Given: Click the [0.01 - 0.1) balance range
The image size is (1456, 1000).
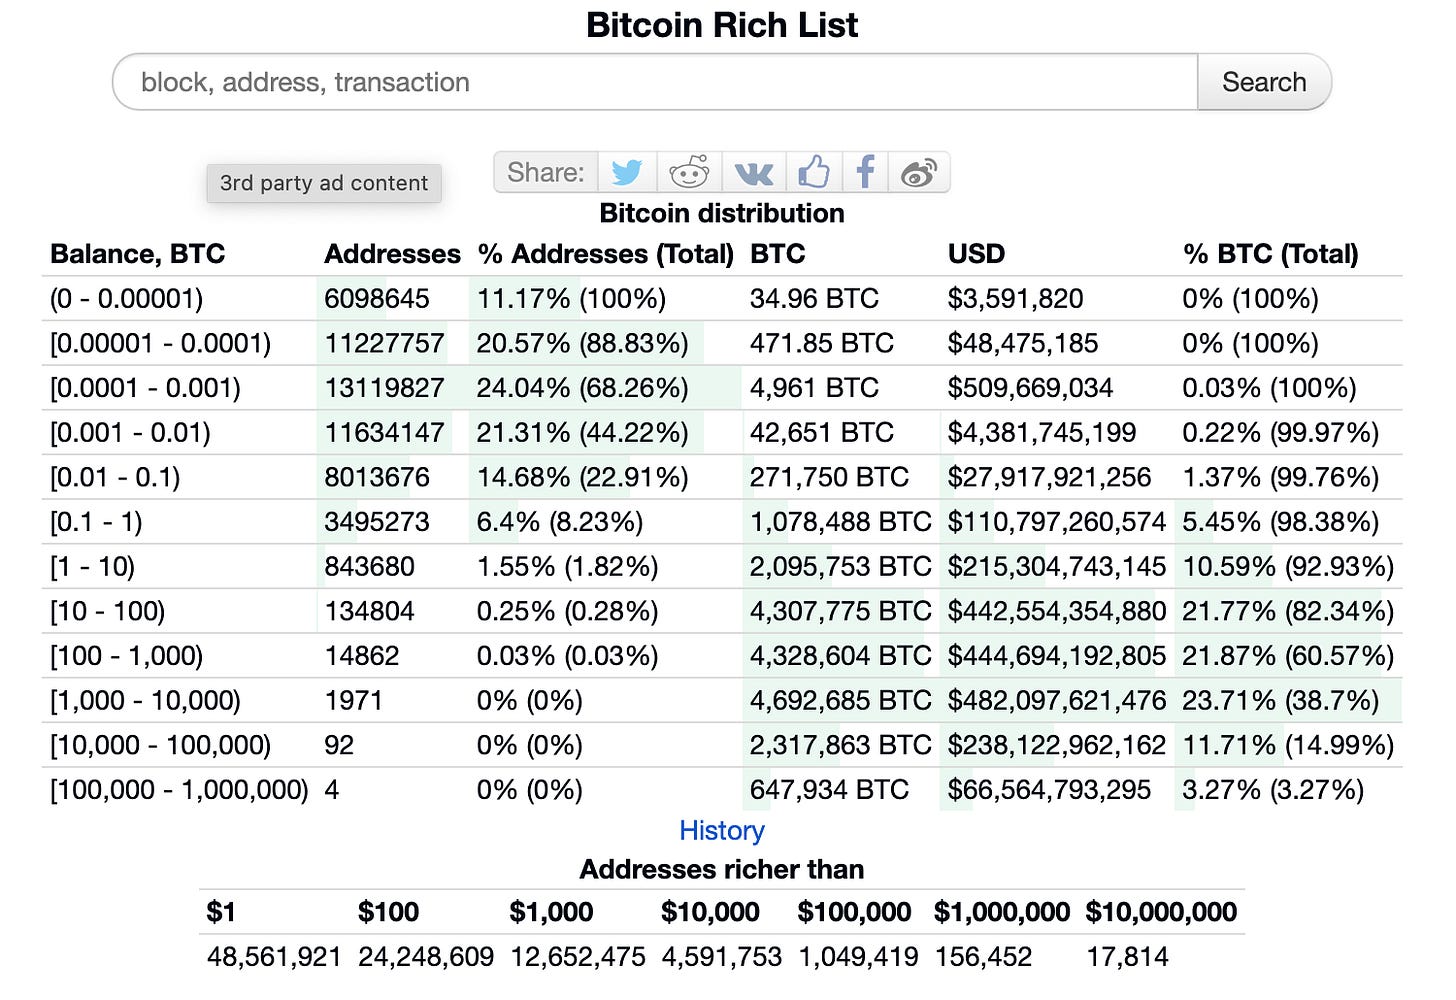Looking at the screenshot, I should (x=115, y=477).
